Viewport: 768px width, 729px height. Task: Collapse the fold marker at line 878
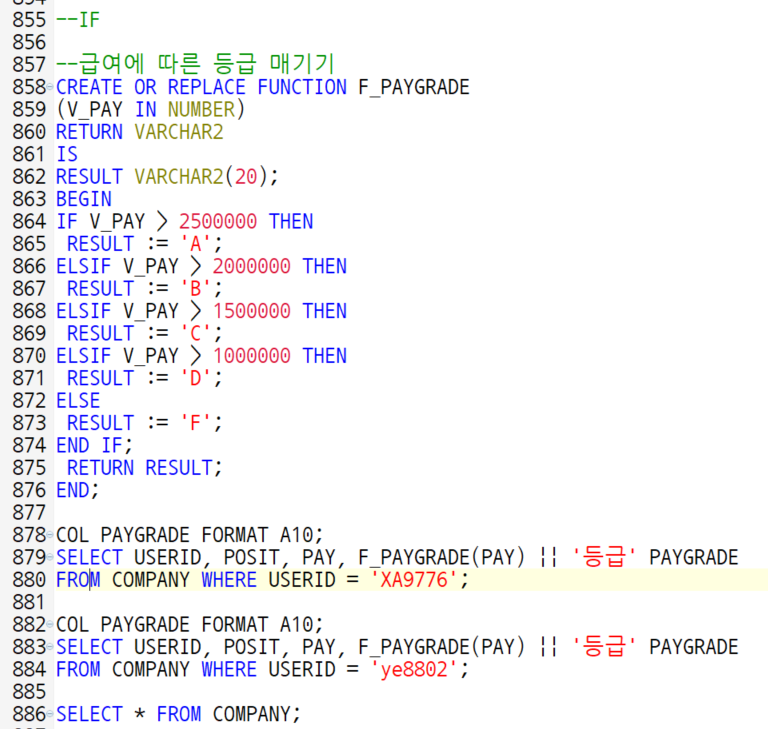pyautogui.click(x=50, y=535)
